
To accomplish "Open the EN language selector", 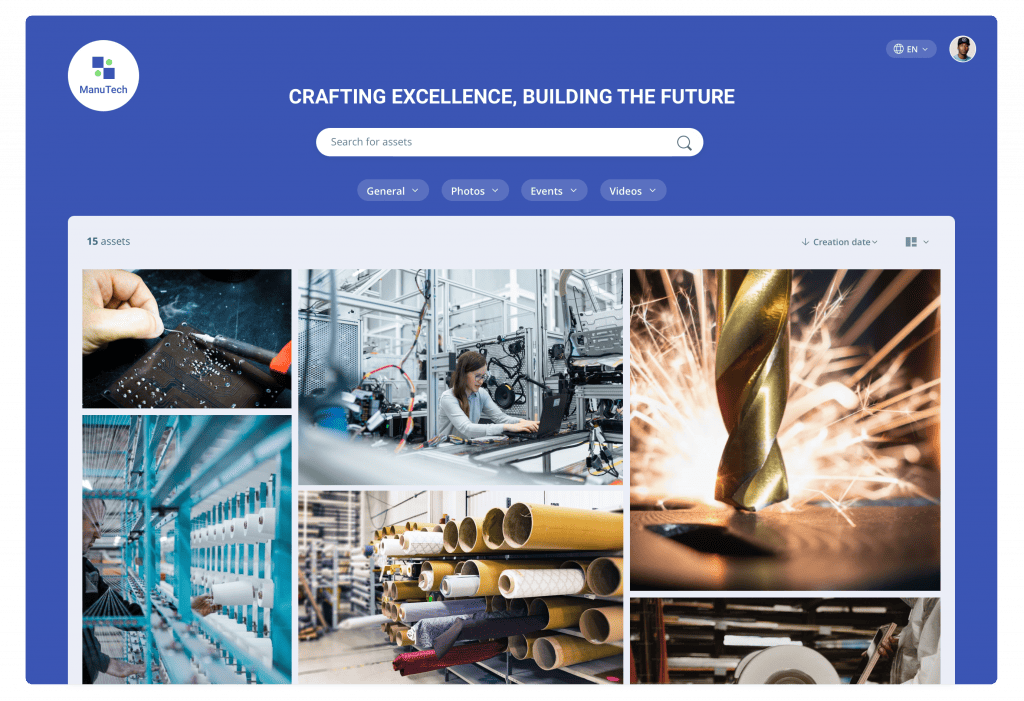I will (911, 49).
